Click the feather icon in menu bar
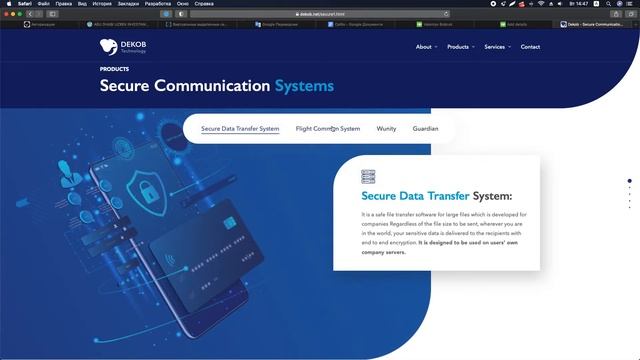Viewport: 640px width, 360px height. coord(512,4)
